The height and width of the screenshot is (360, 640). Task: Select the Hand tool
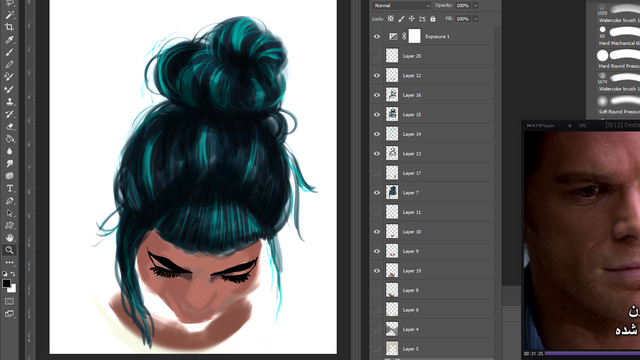(x=9, y=238)
